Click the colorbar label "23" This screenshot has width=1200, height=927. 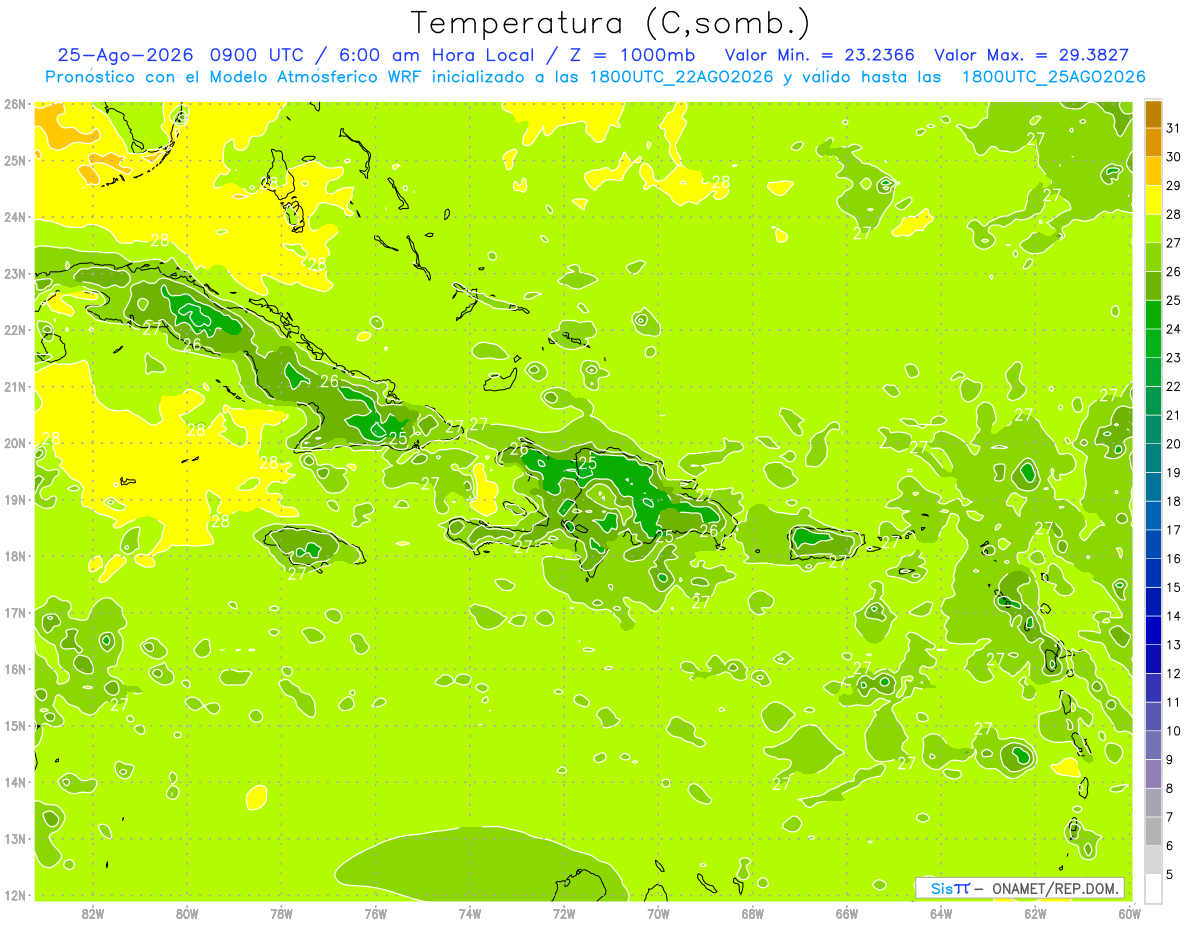pyautogui.click(x=1174, y=357)
